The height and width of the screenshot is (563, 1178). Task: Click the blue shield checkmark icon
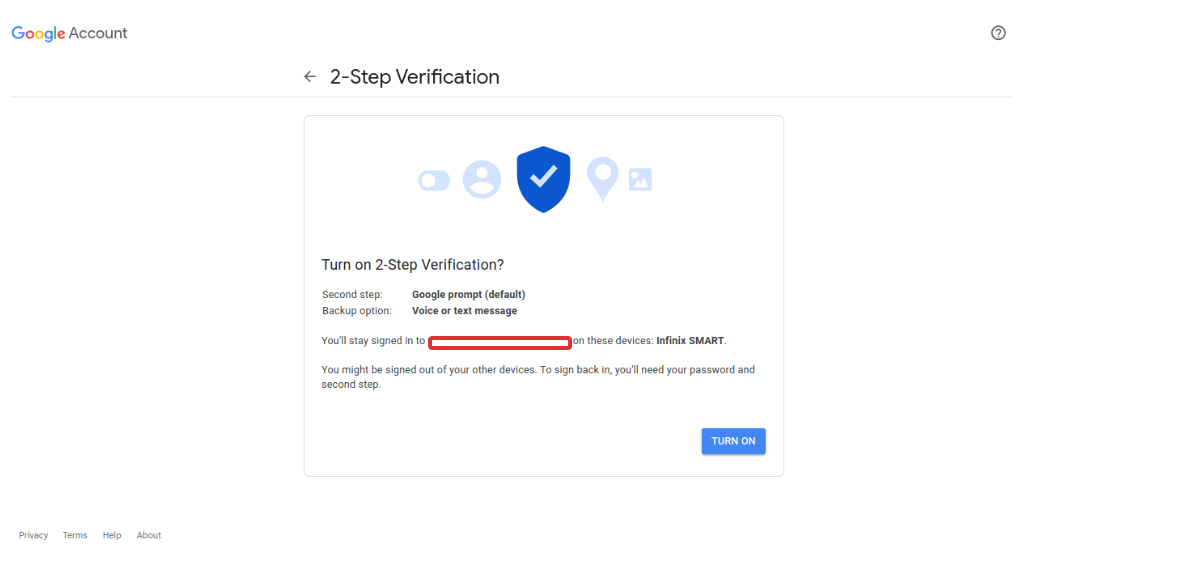point(543,179)
